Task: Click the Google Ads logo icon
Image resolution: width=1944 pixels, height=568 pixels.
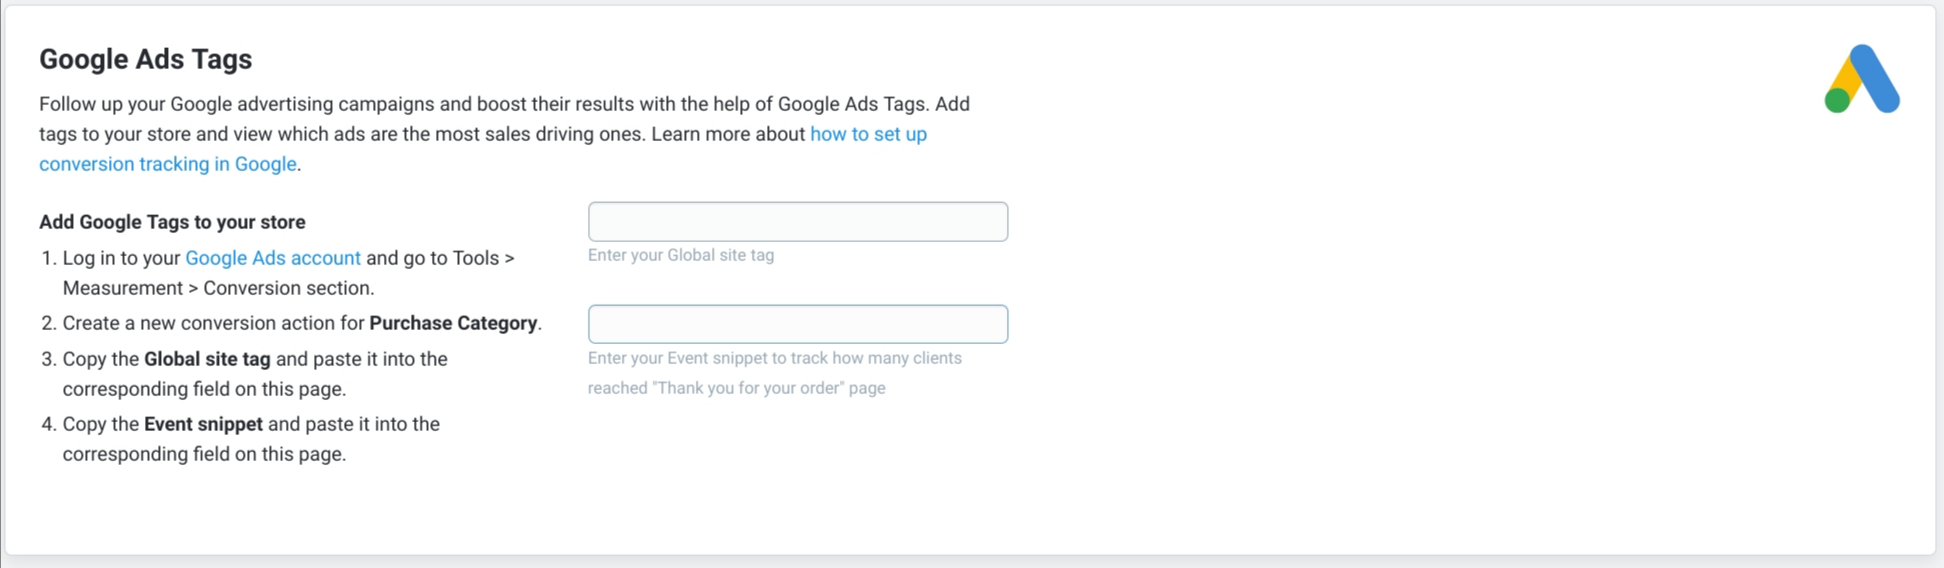Action: (1861, 79)
